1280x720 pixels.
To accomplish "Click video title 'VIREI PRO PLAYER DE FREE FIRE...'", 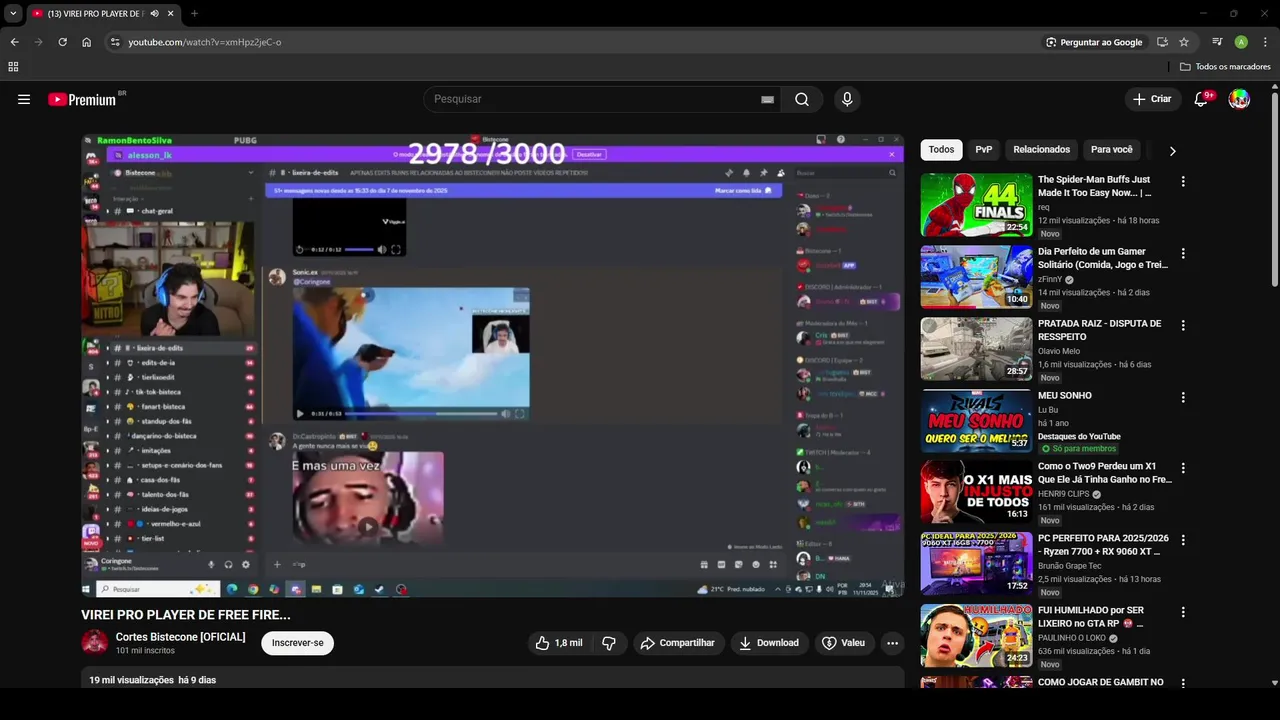I will tap(186, 615).
